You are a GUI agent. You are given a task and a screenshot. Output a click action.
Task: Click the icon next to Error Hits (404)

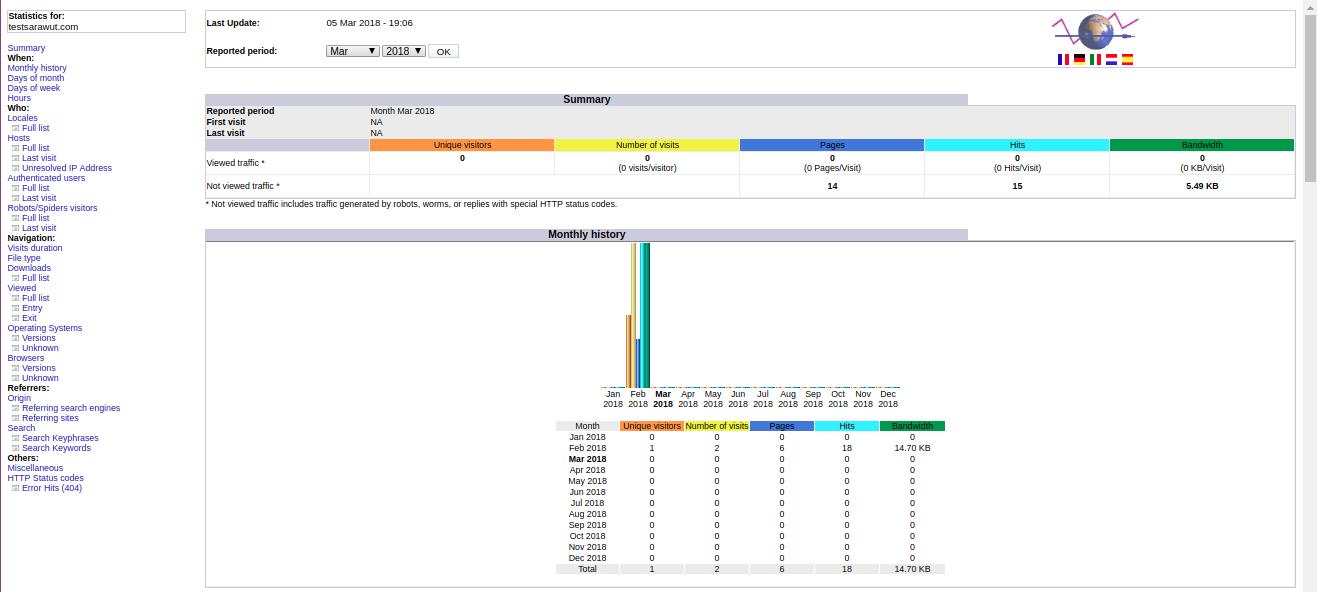15,488
